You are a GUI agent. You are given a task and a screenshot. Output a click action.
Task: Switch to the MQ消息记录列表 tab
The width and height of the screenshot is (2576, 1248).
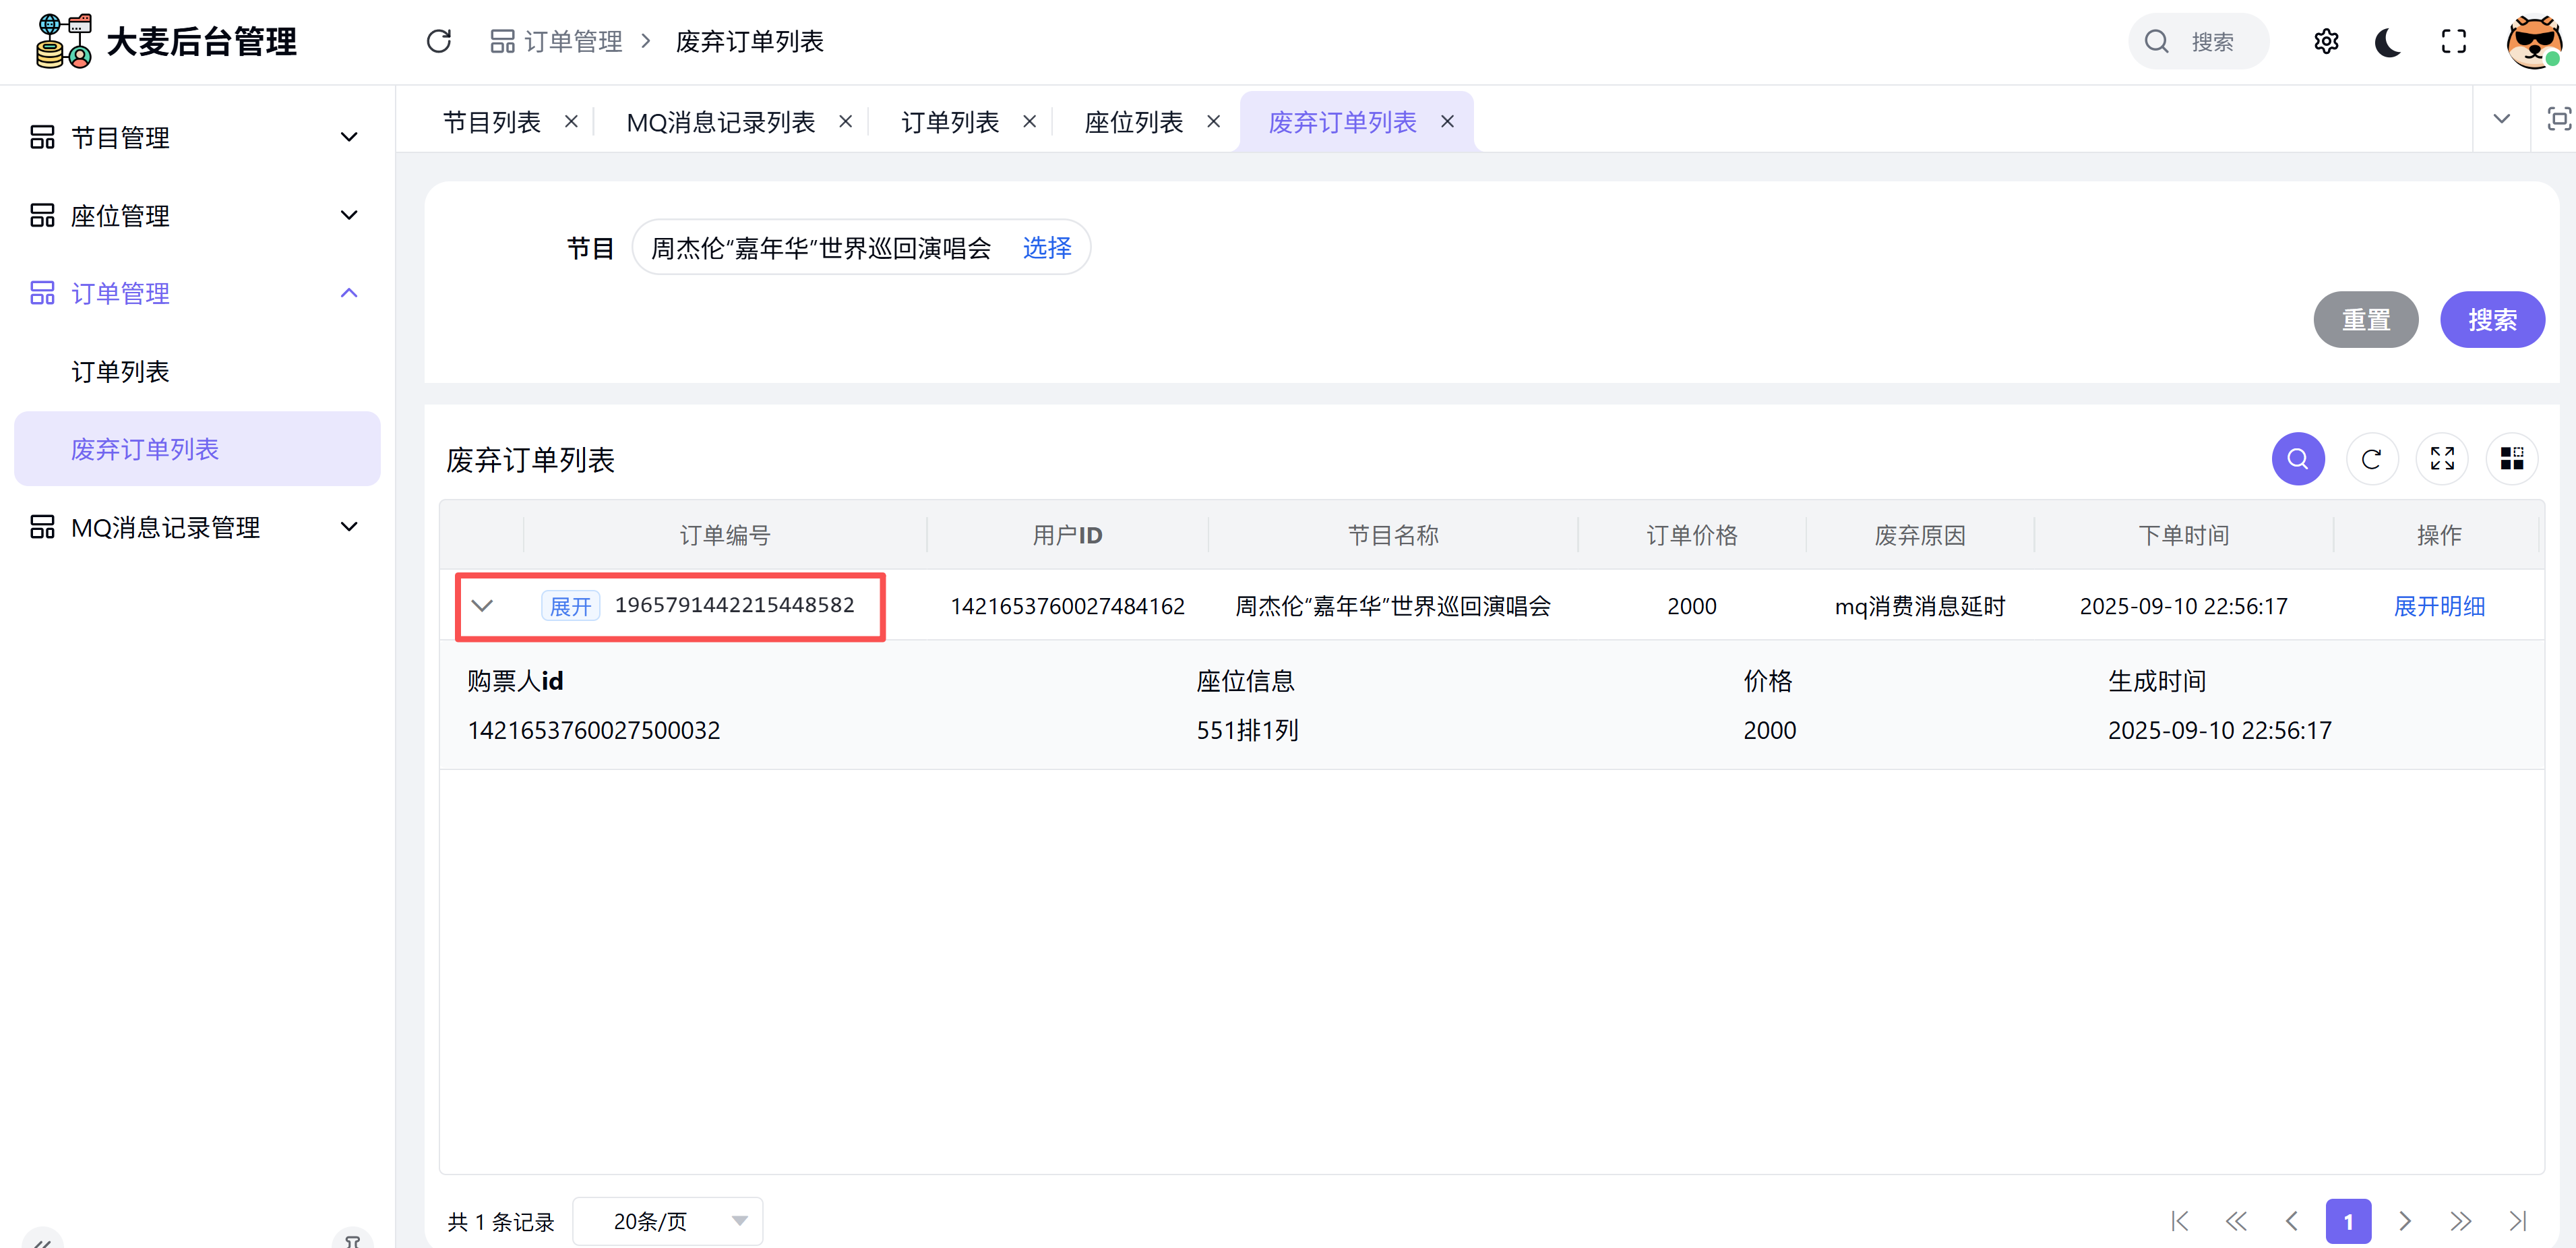pos(720,122)
